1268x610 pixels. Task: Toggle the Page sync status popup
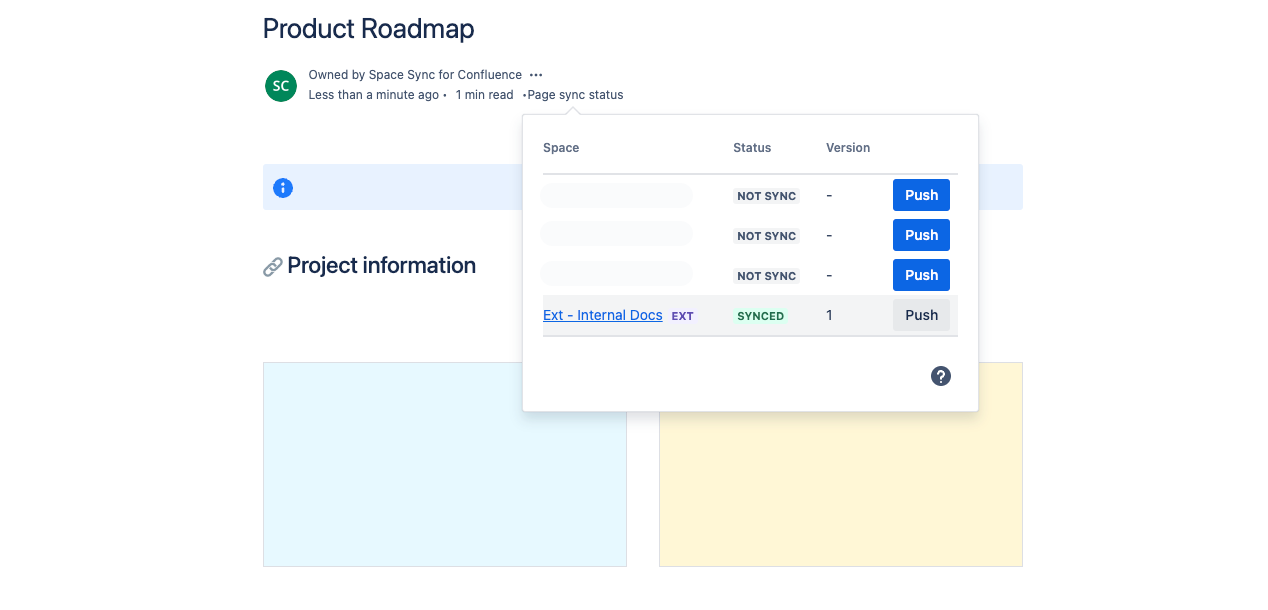point(575,95)
